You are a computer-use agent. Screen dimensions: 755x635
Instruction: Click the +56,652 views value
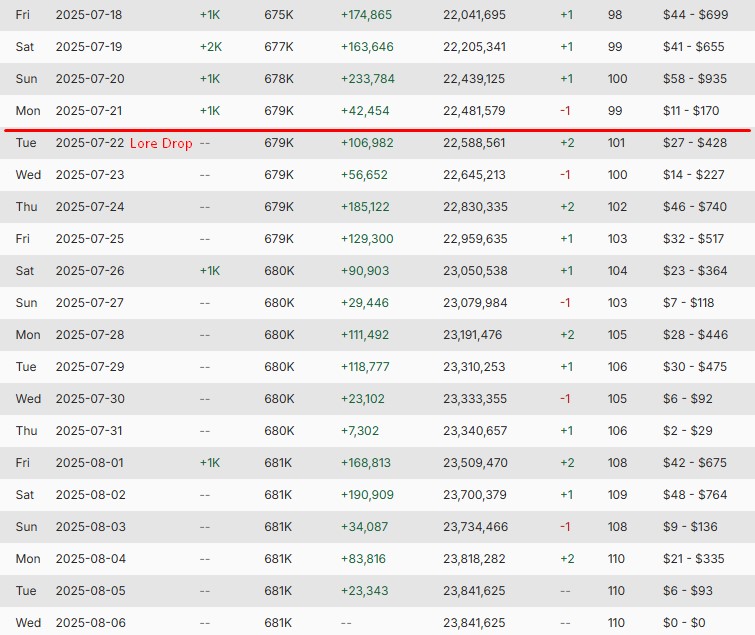pos(364,175)
